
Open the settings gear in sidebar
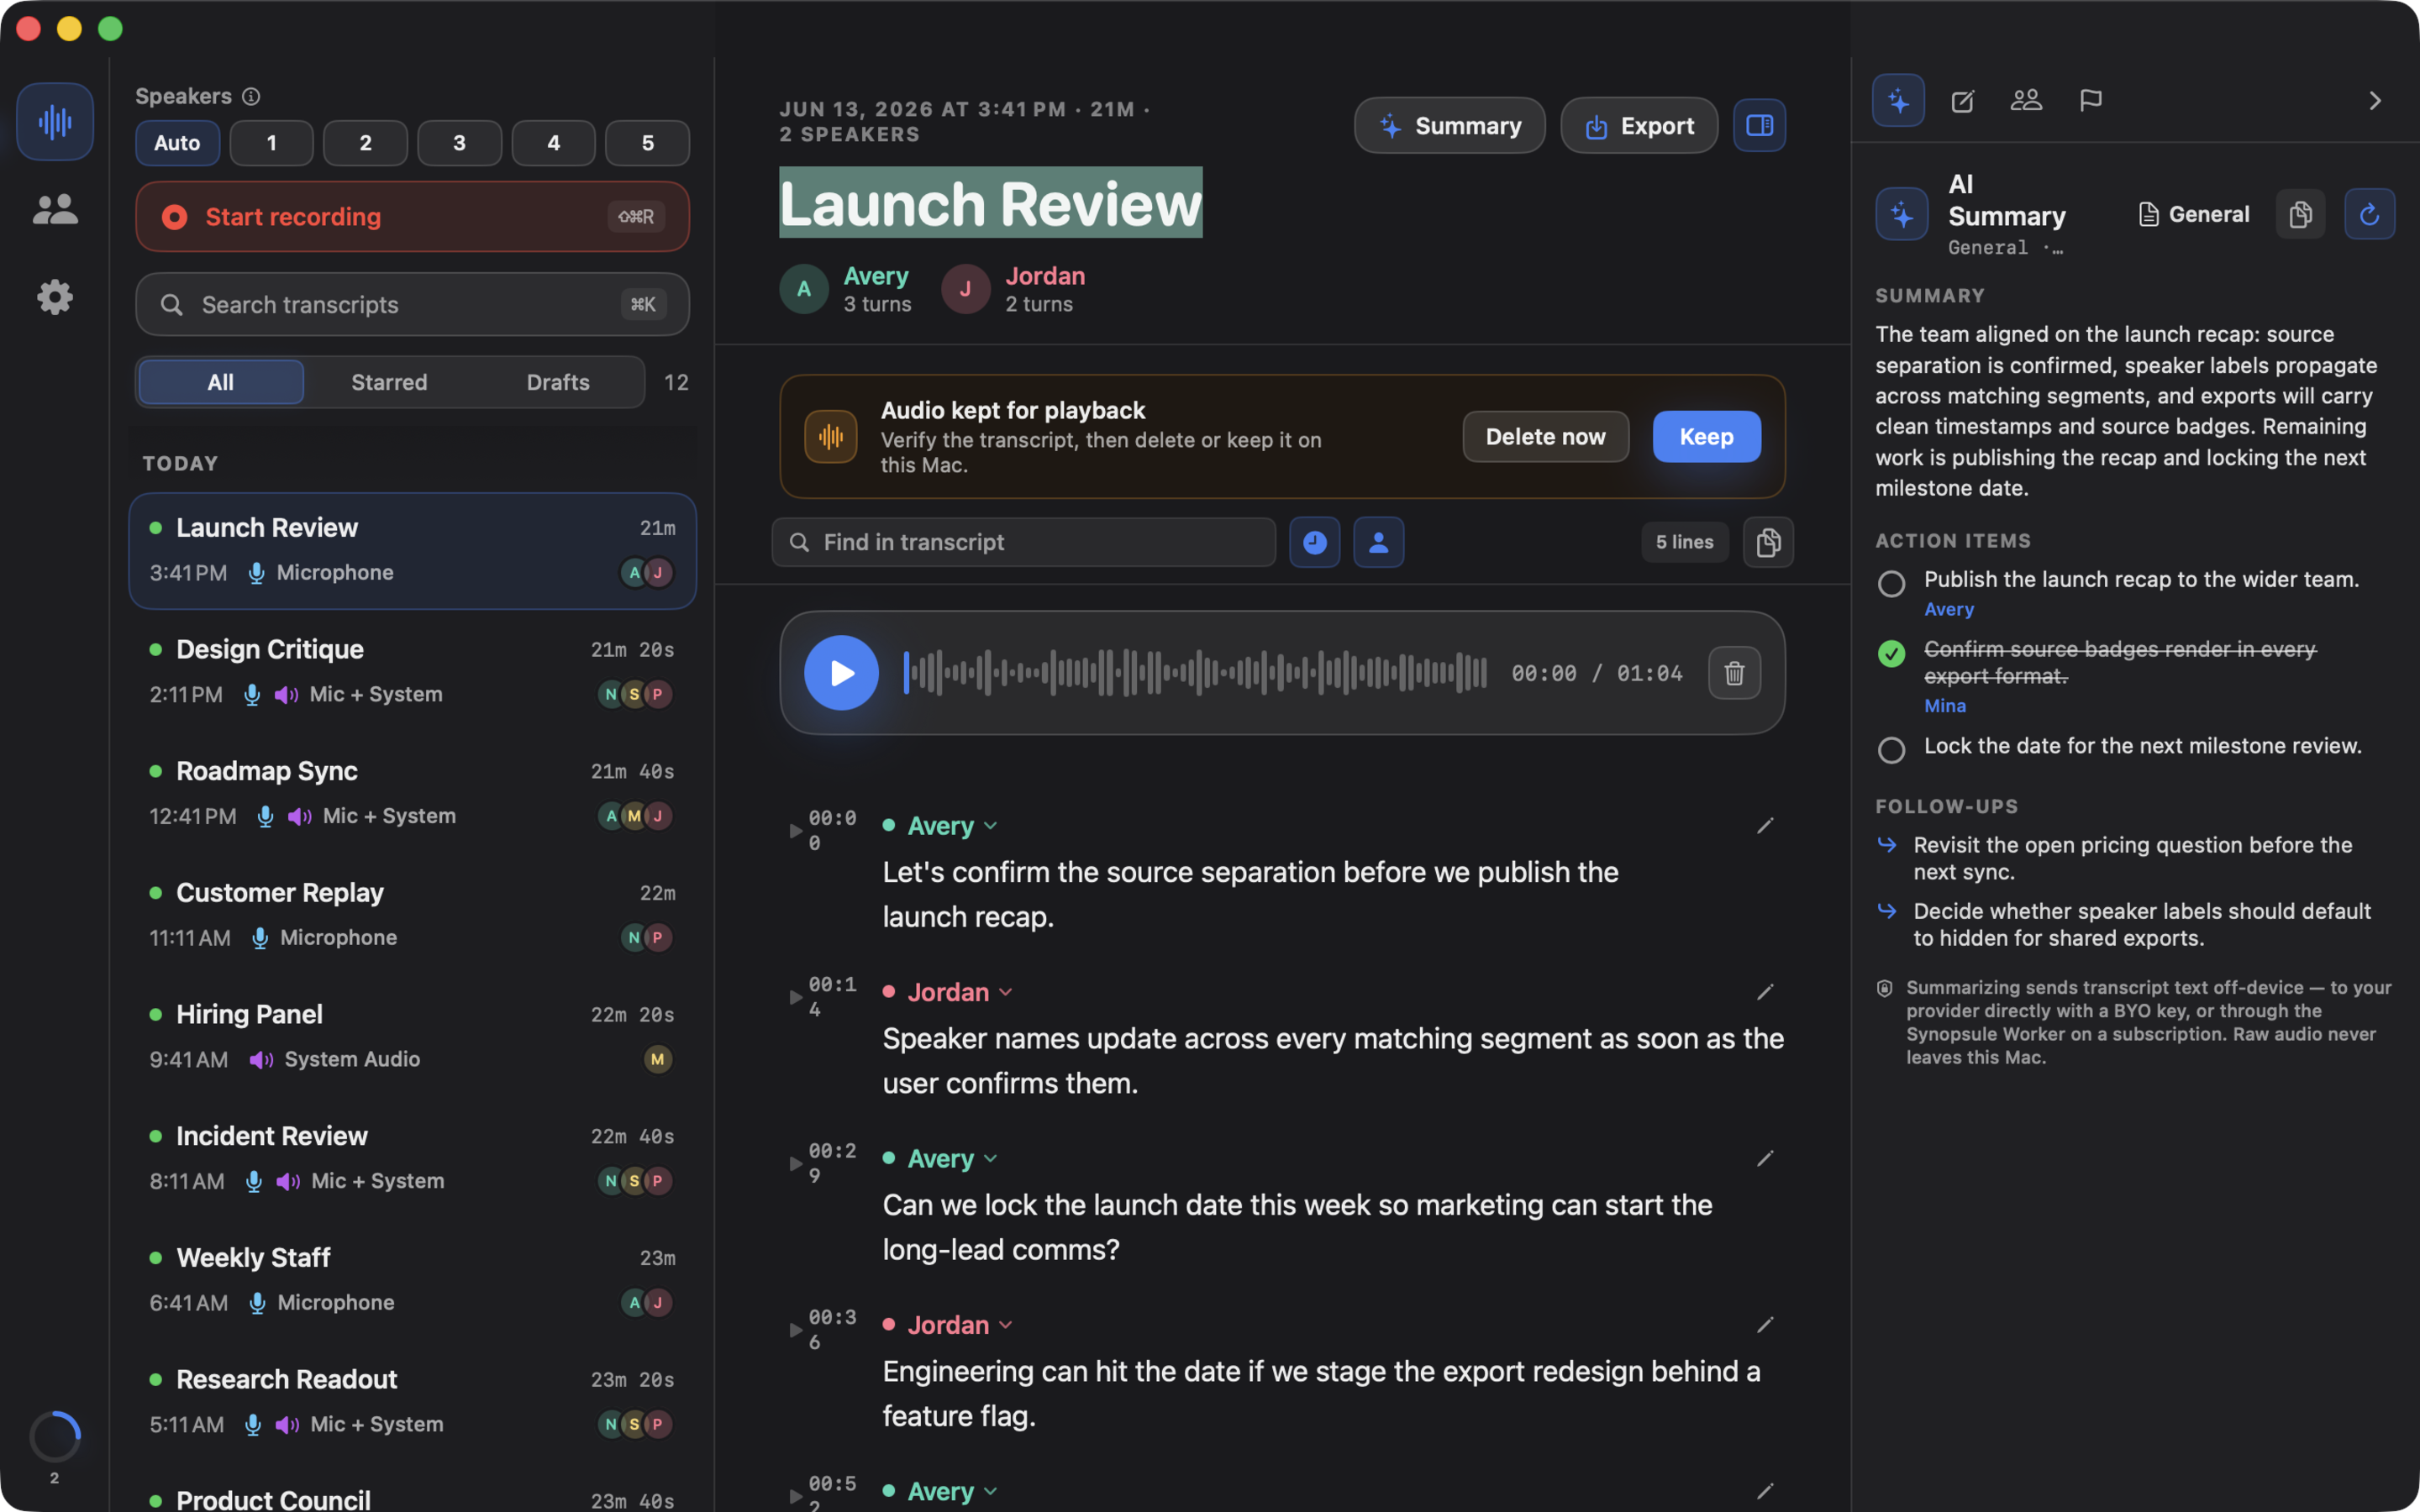(55, 297)
